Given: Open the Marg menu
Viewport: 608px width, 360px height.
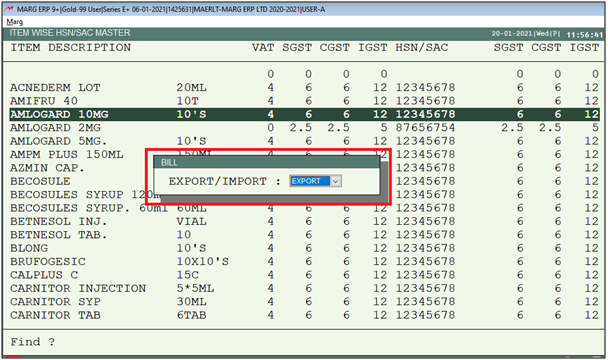Looking at the screenshot, I should (15, 22).
